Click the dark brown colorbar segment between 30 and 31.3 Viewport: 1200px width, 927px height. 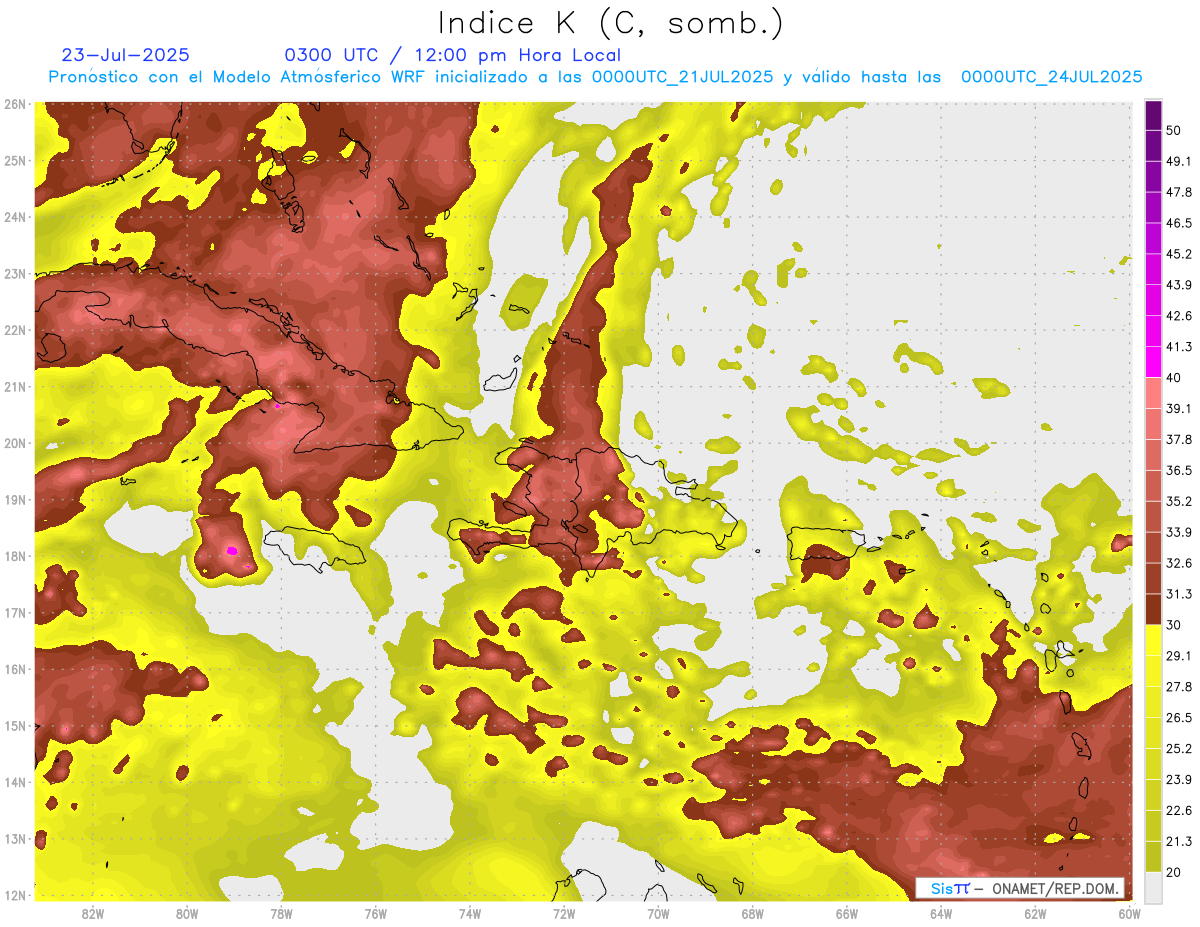(1153, 609)
